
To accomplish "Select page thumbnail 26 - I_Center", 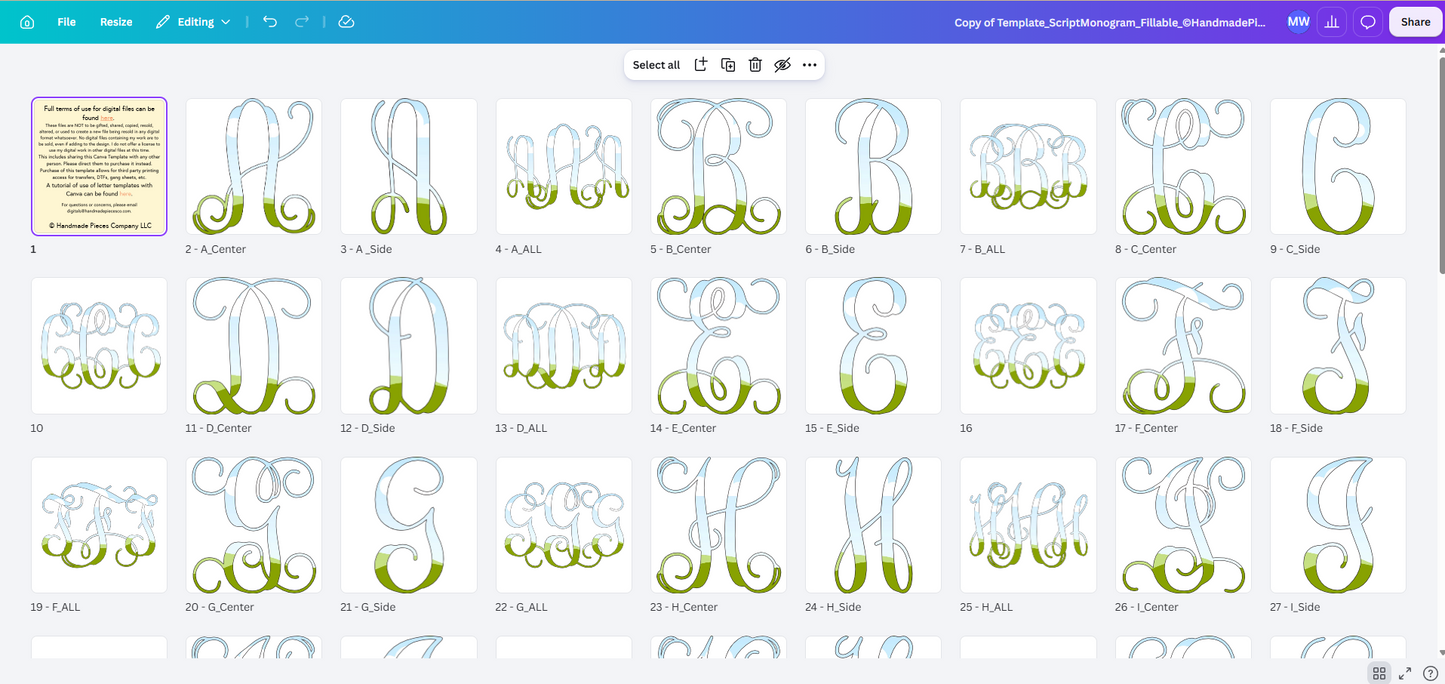I will coord(1183,524).
